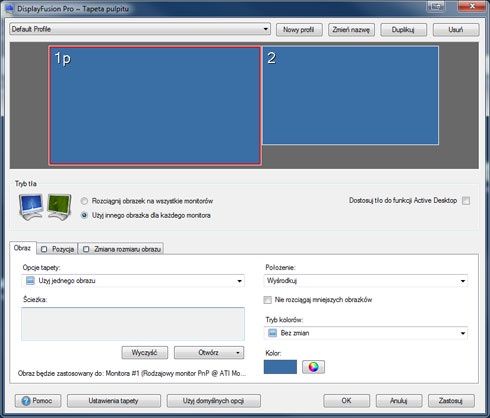Click the image icon in Tryb kolorów combo

click(273, 333)
